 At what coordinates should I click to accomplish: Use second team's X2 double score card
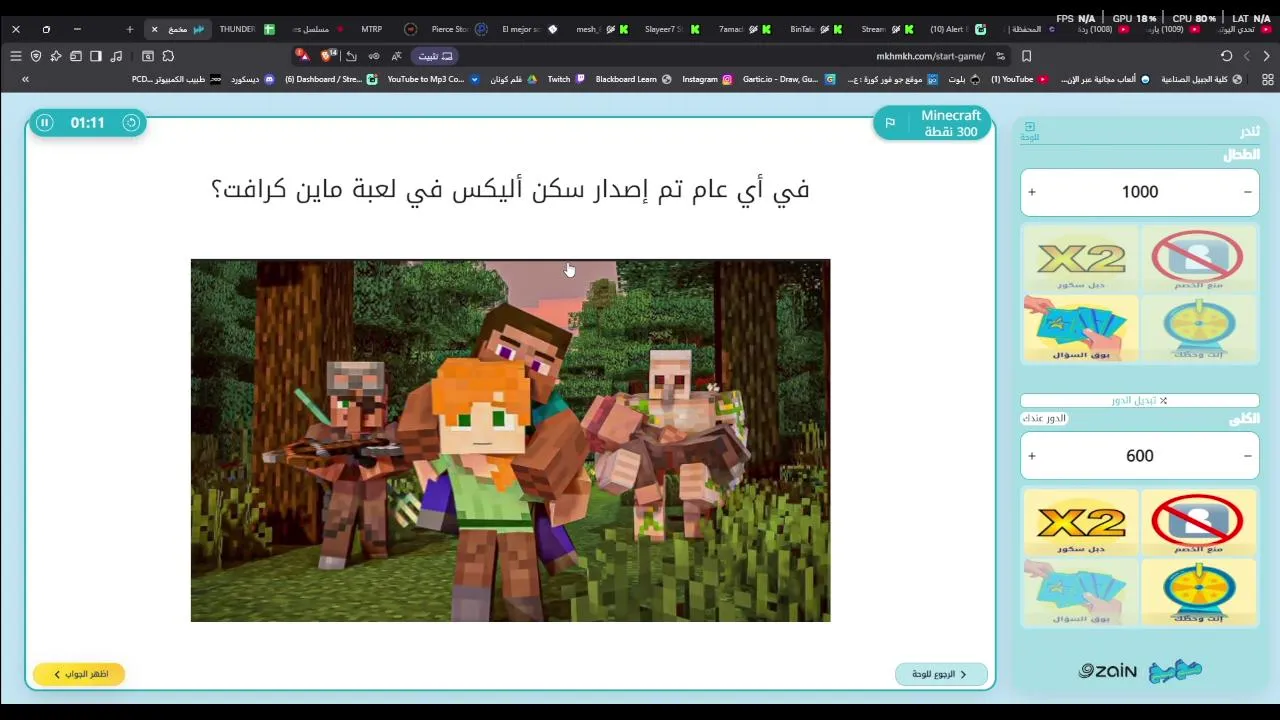(1081, 523)
